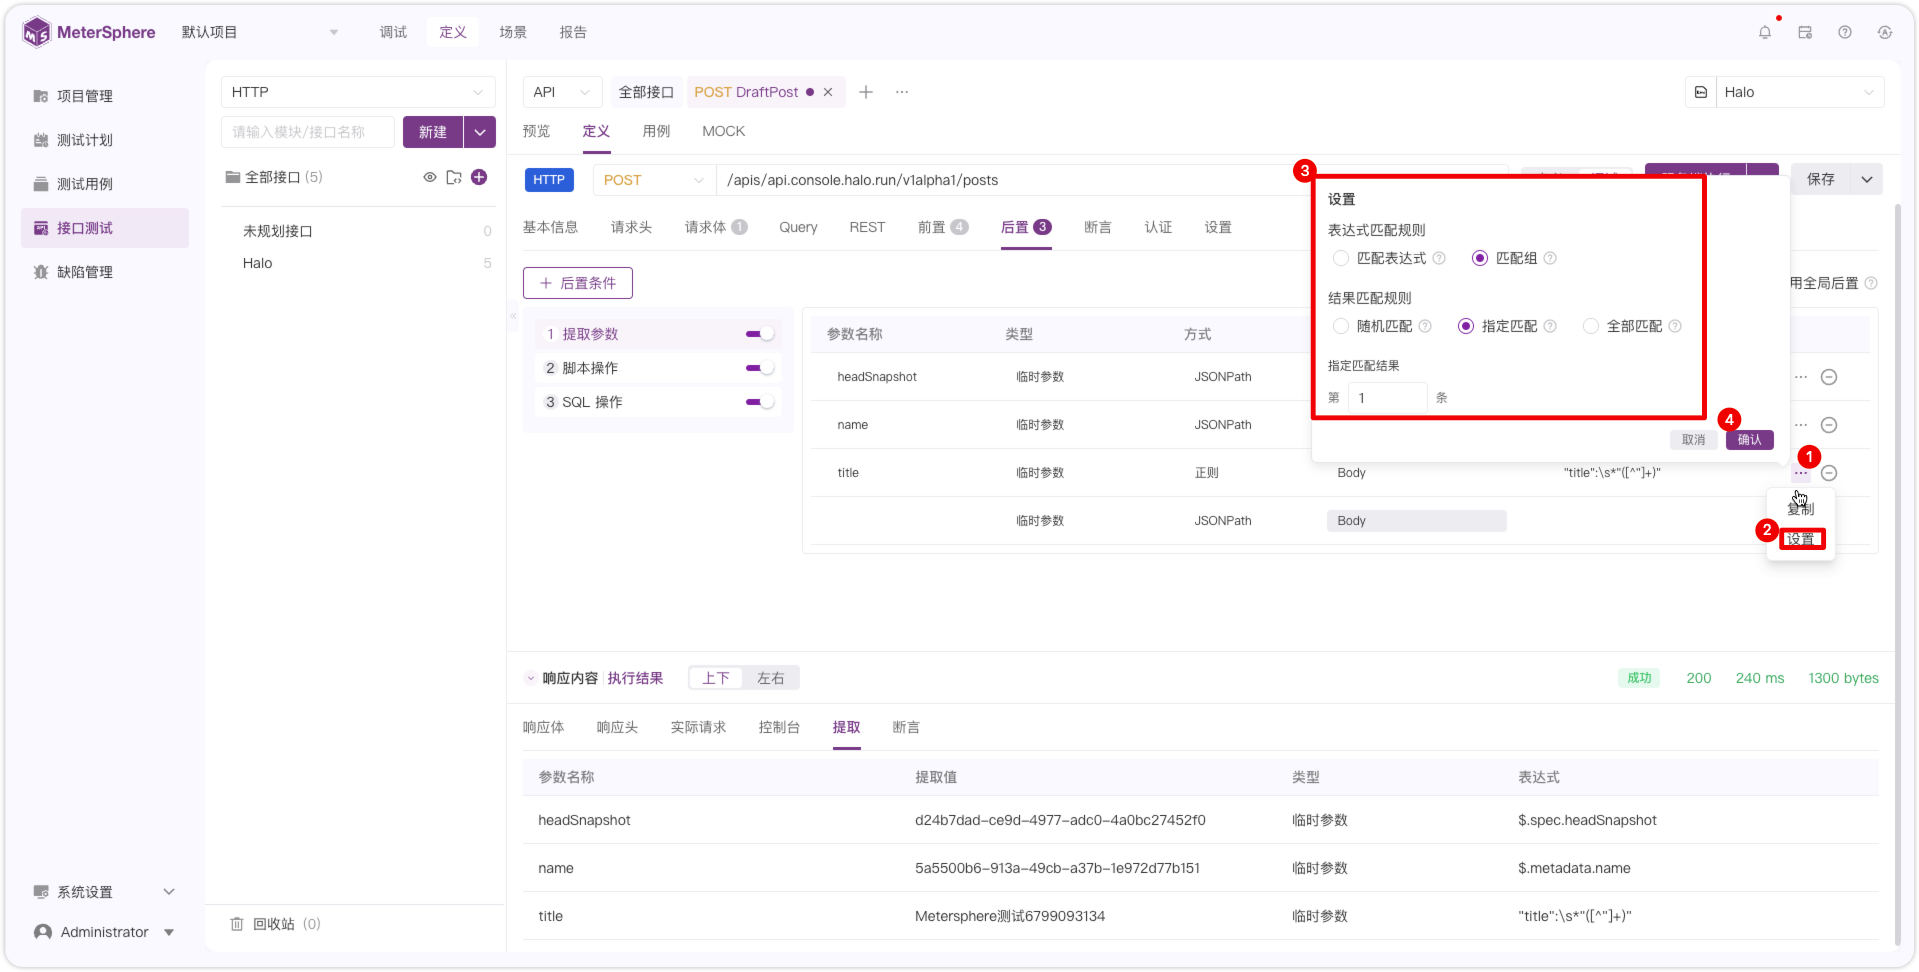Switch to the 场景 top menu
Image resolution: width=1919 pixels, height=972 pixels.
point(513,32)
